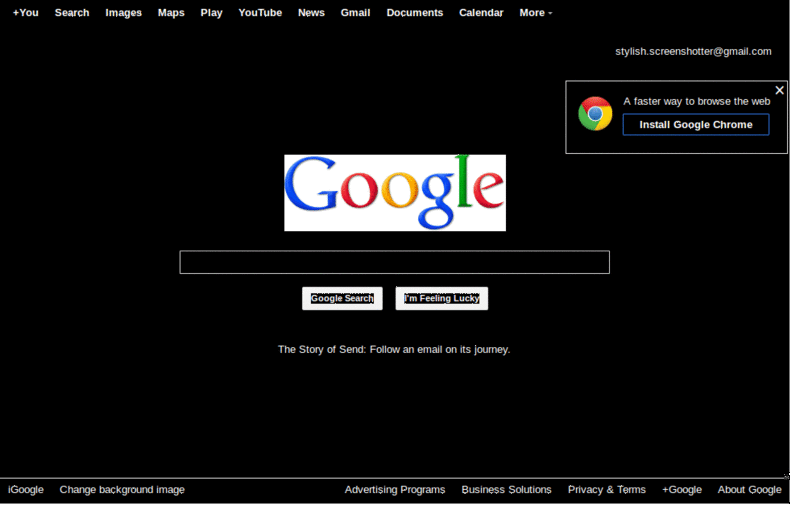Open Play from the top navigation
Screen dimensions: 800x514
(x=211, y=13)
